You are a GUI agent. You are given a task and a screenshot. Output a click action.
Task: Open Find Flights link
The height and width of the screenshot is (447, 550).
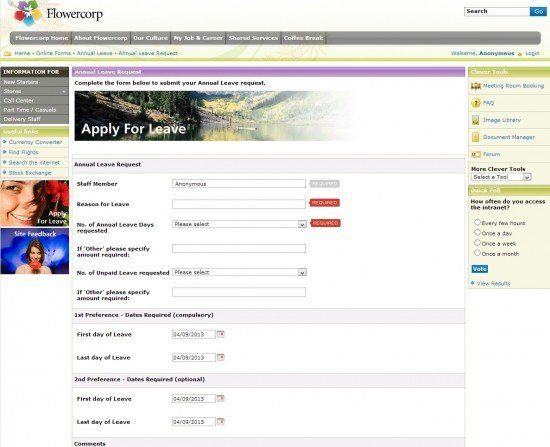(23, 152)
